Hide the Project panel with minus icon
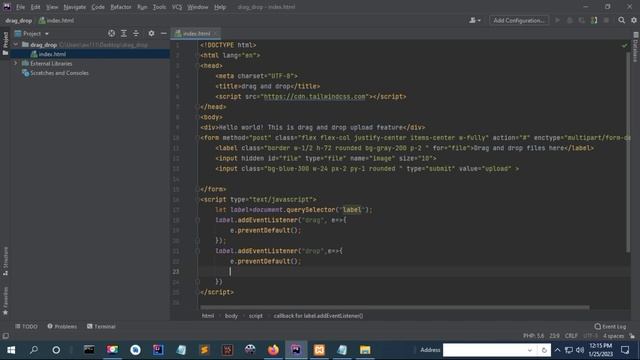This screenshot has width=640, height=360. [164, 33]
